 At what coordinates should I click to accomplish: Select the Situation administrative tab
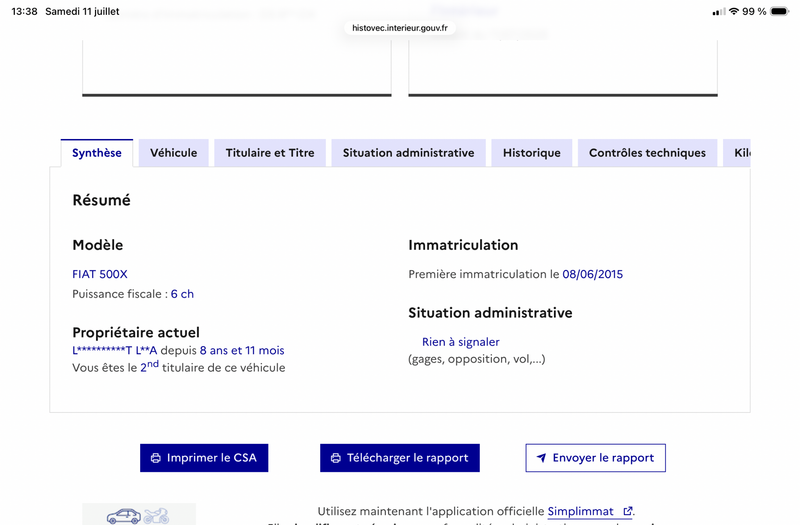pyautogui.click(x=408, y=153)
